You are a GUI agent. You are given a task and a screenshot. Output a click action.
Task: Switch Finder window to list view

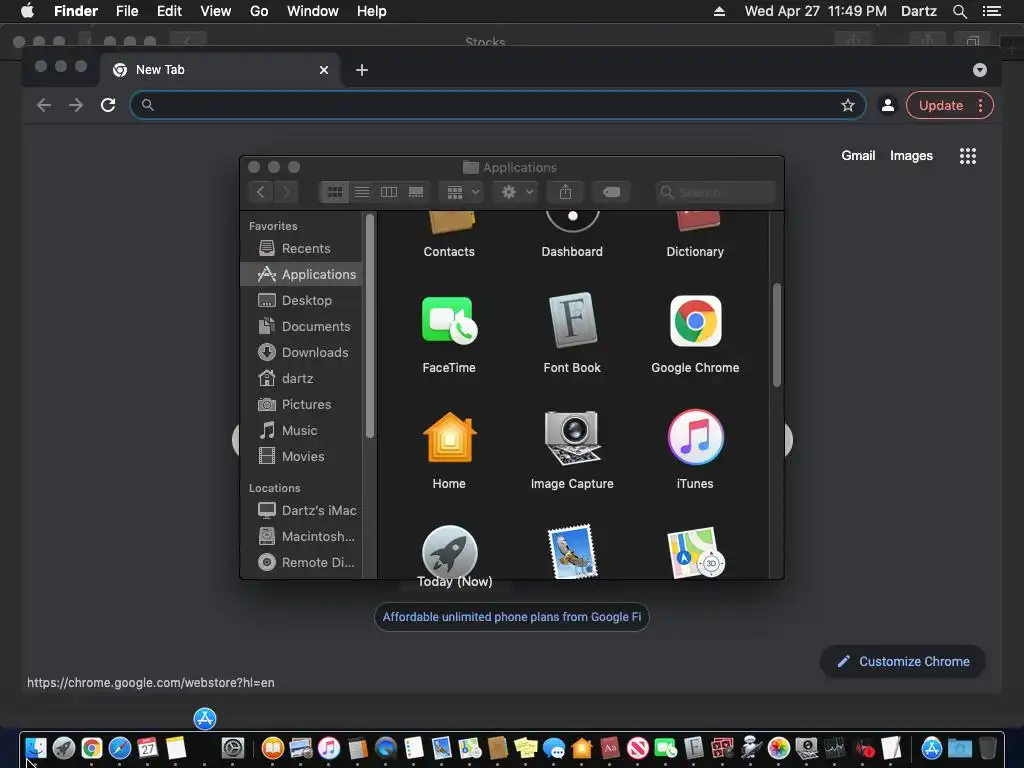click(362, 192)
